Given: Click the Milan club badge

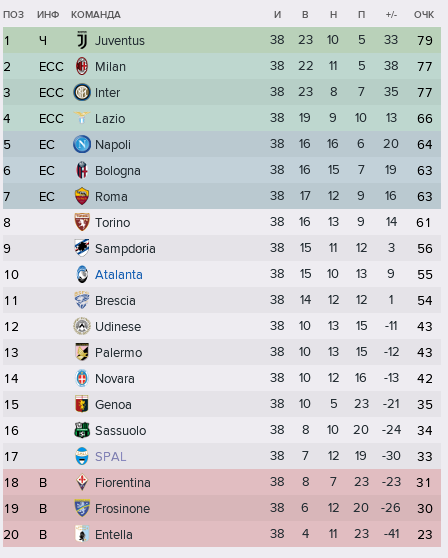Looking at the screenshot, I should pyautogui.click(x=82, y=66).
